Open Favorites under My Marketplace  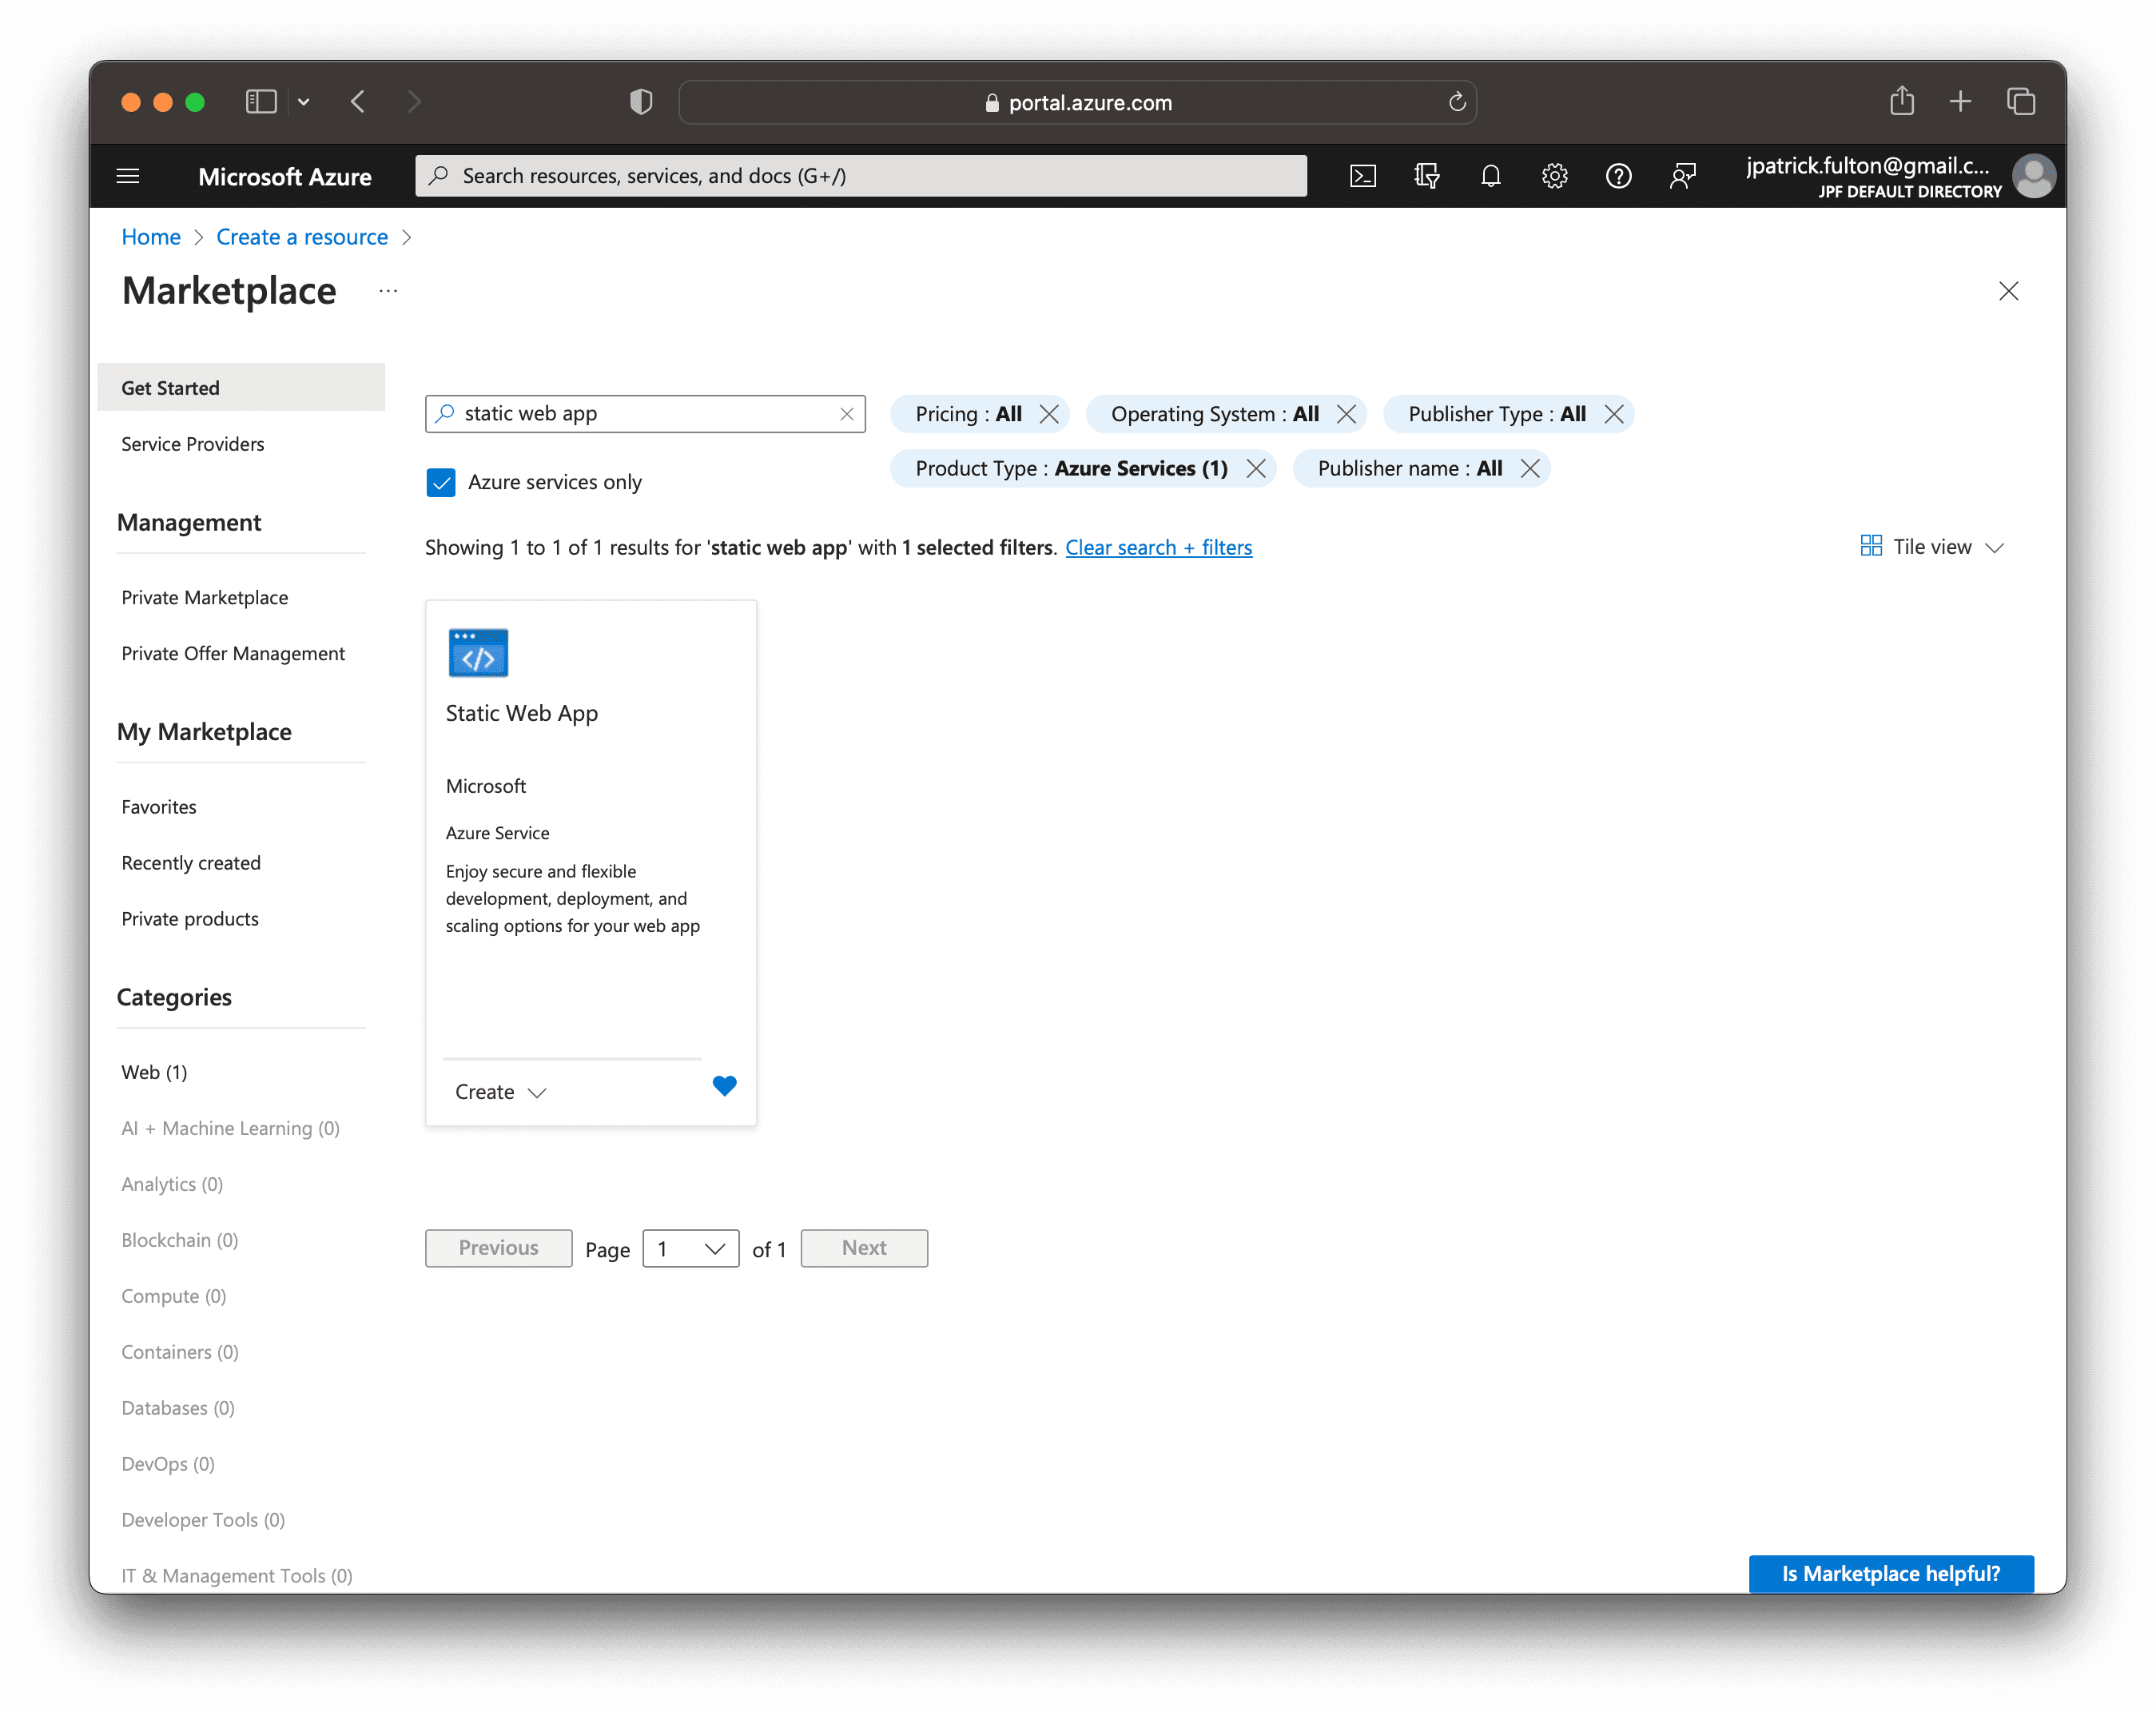tap(158, 806)
